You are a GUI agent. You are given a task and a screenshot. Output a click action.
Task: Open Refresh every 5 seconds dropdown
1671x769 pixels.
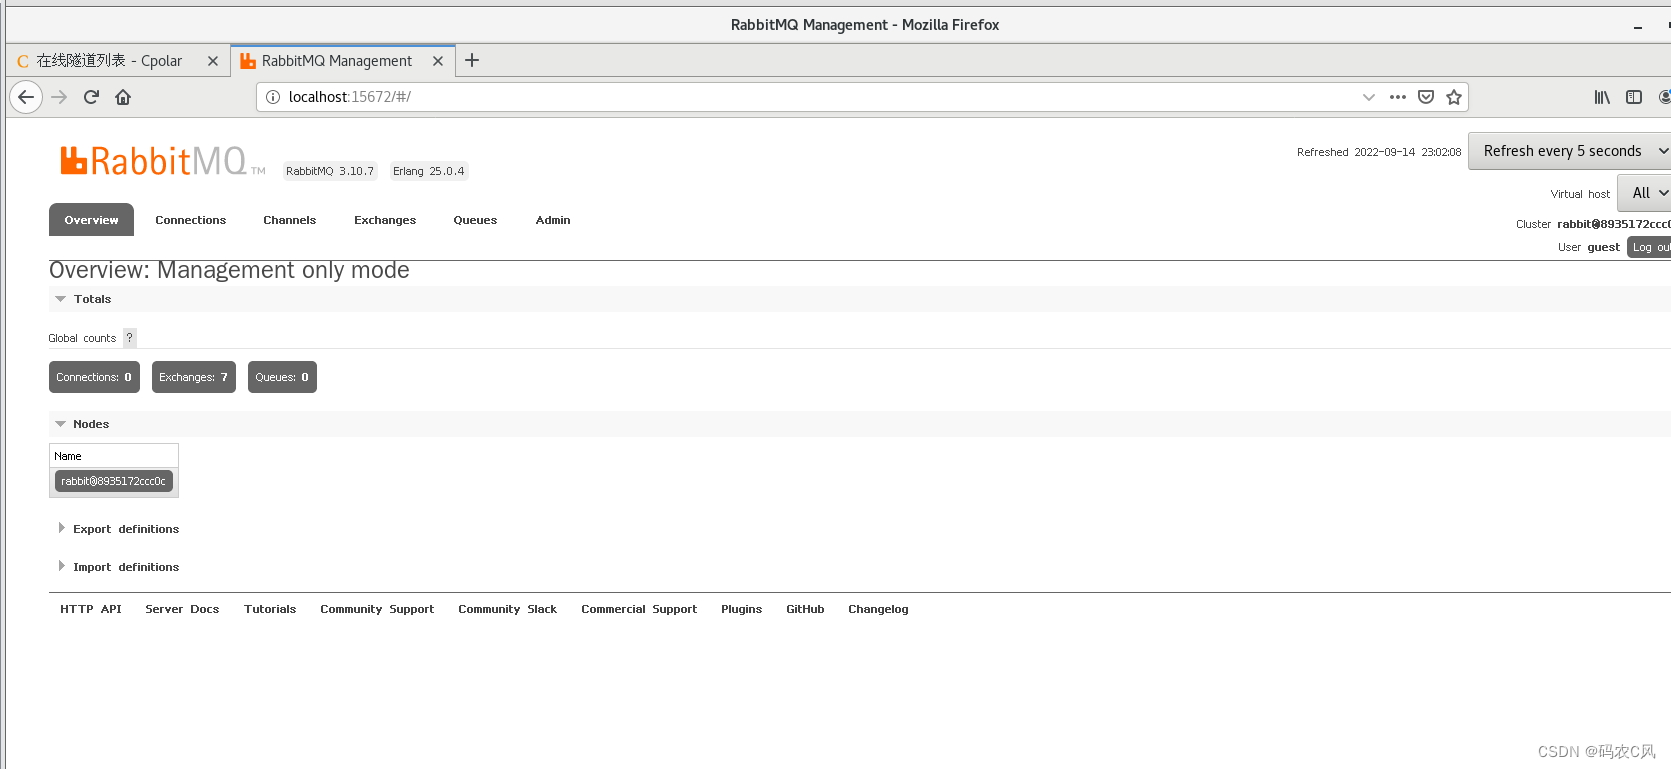(1569, 151)
